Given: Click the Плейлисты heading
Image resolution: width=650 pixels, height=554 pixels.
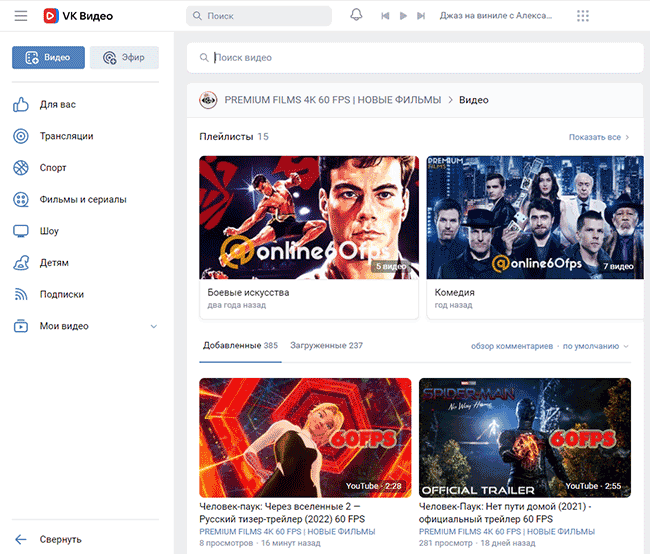Looking at the screenshot, I should pyautogui.click(x=226, y=136).
